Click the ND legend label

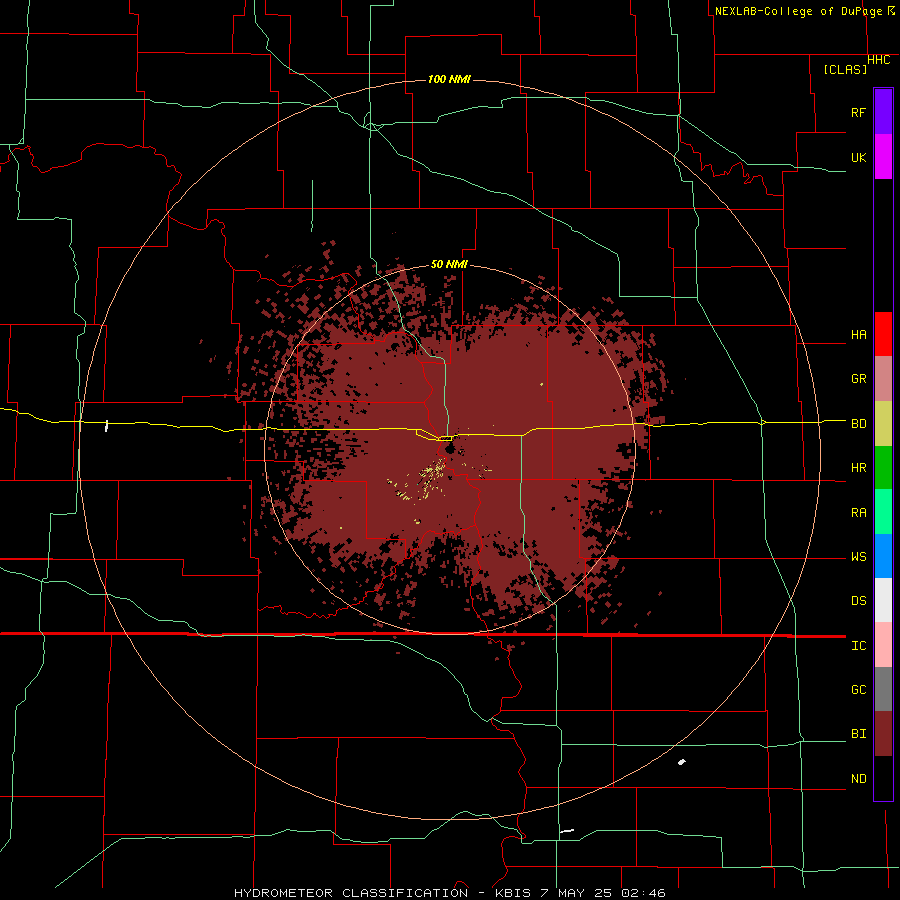point(858,779)
